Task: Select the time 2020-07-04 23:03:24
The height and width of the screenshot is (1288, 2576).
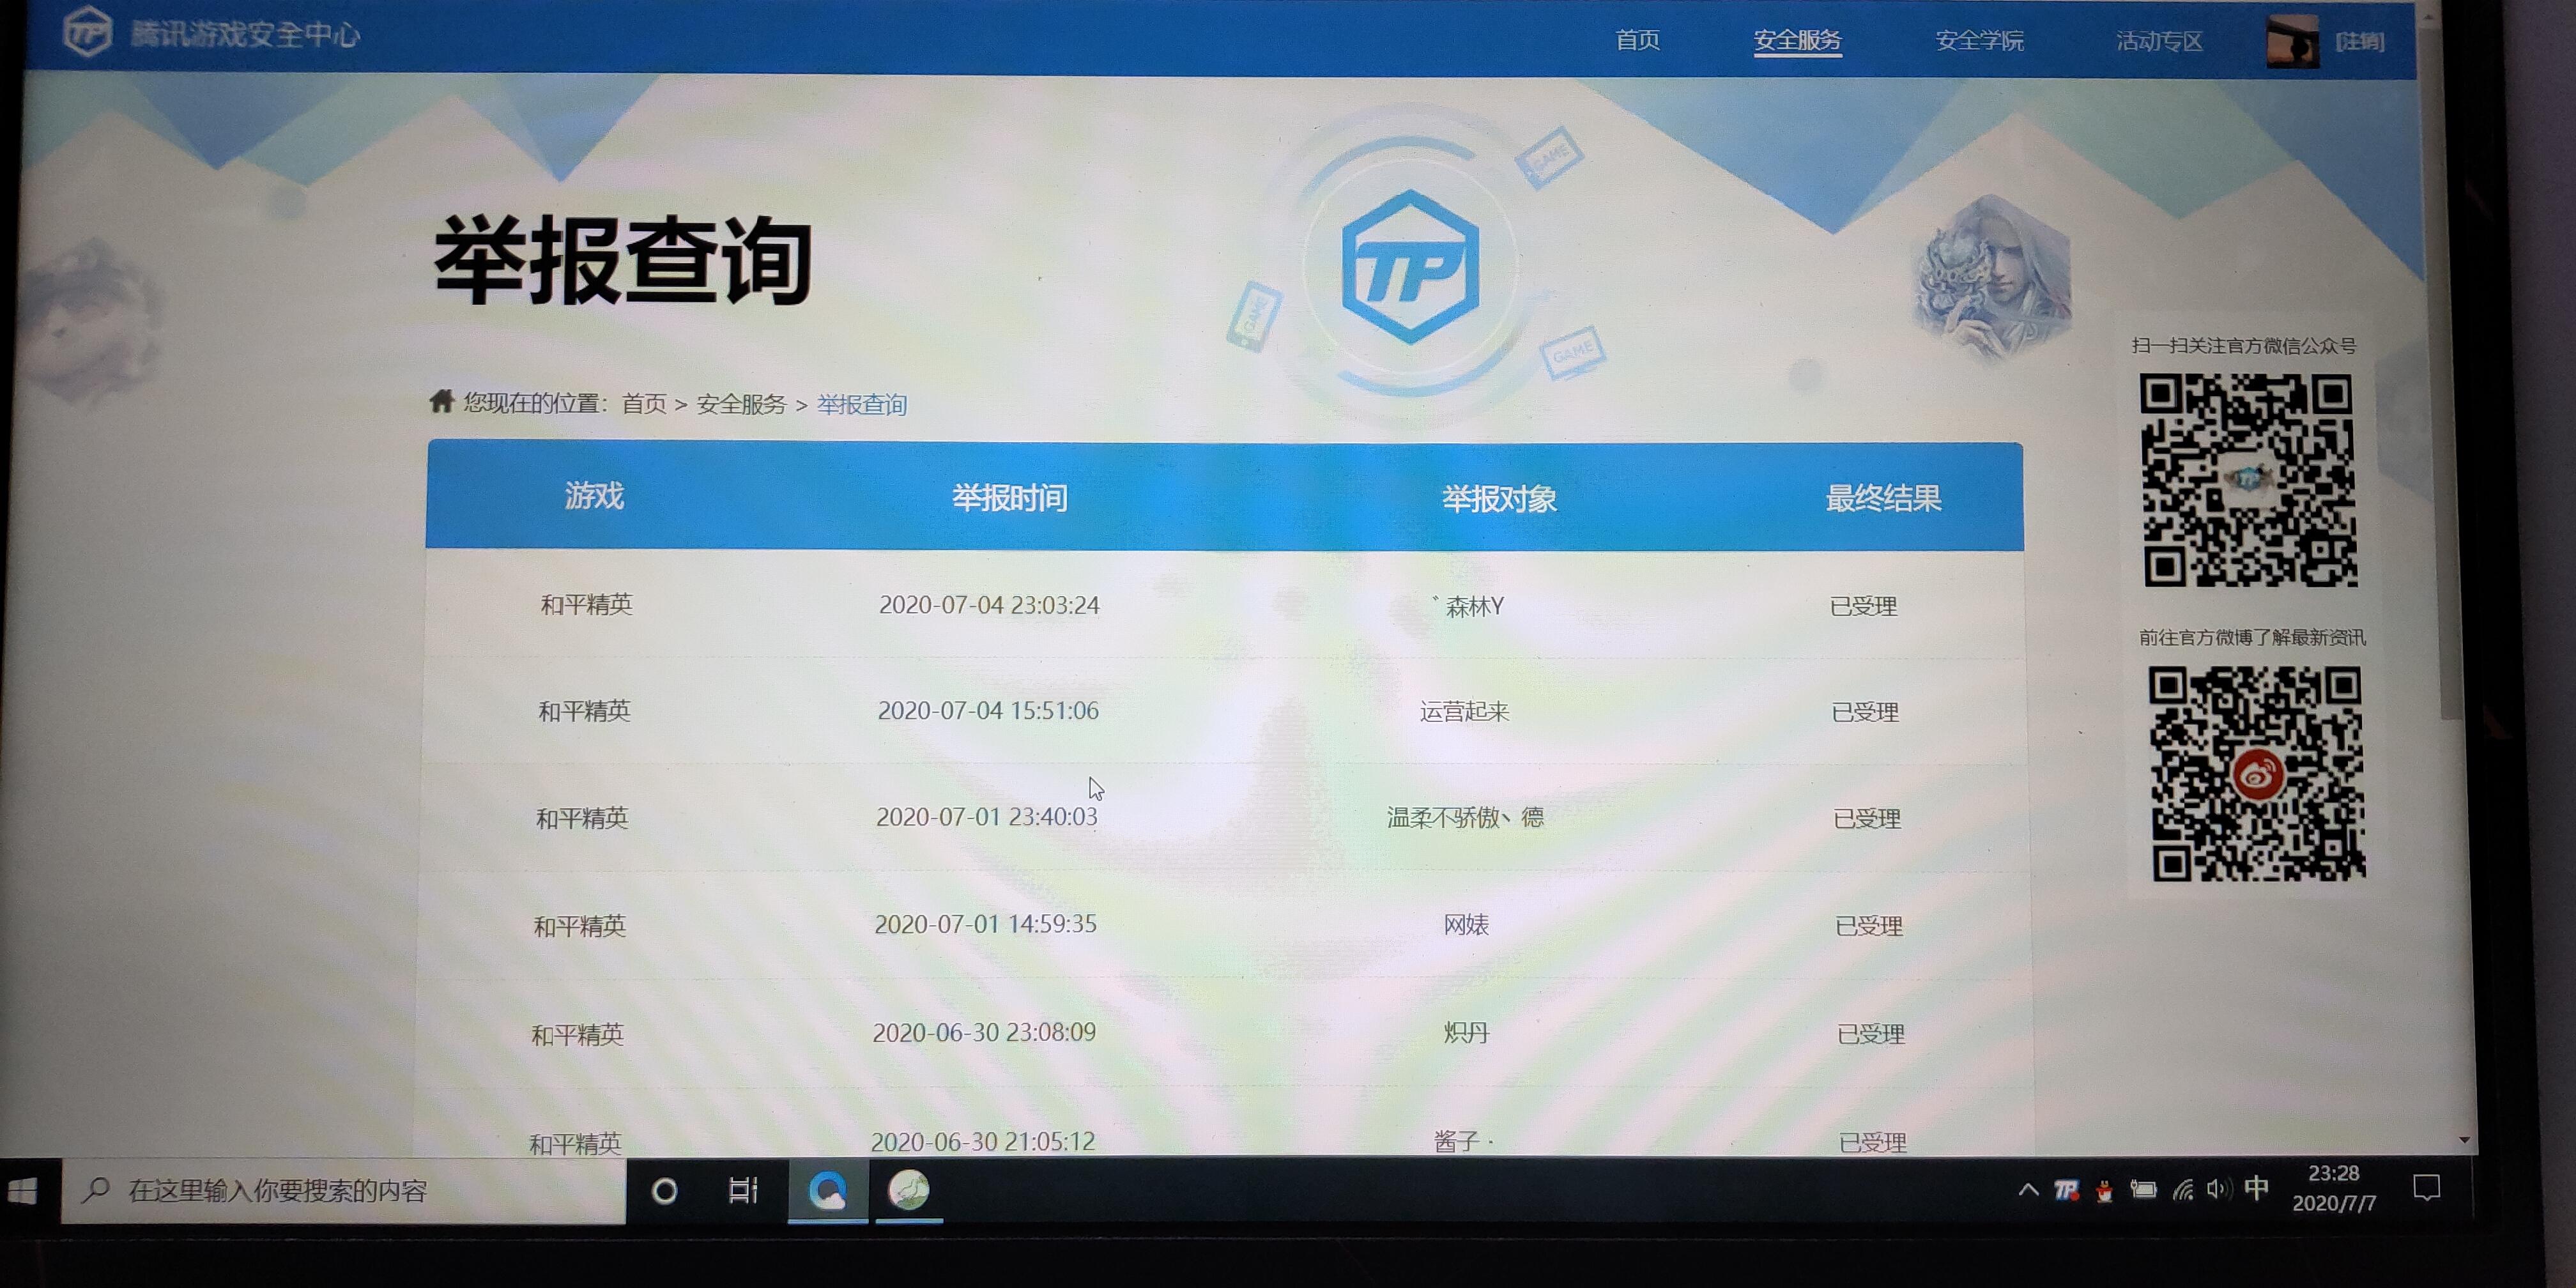Action: tap(989, 605)
